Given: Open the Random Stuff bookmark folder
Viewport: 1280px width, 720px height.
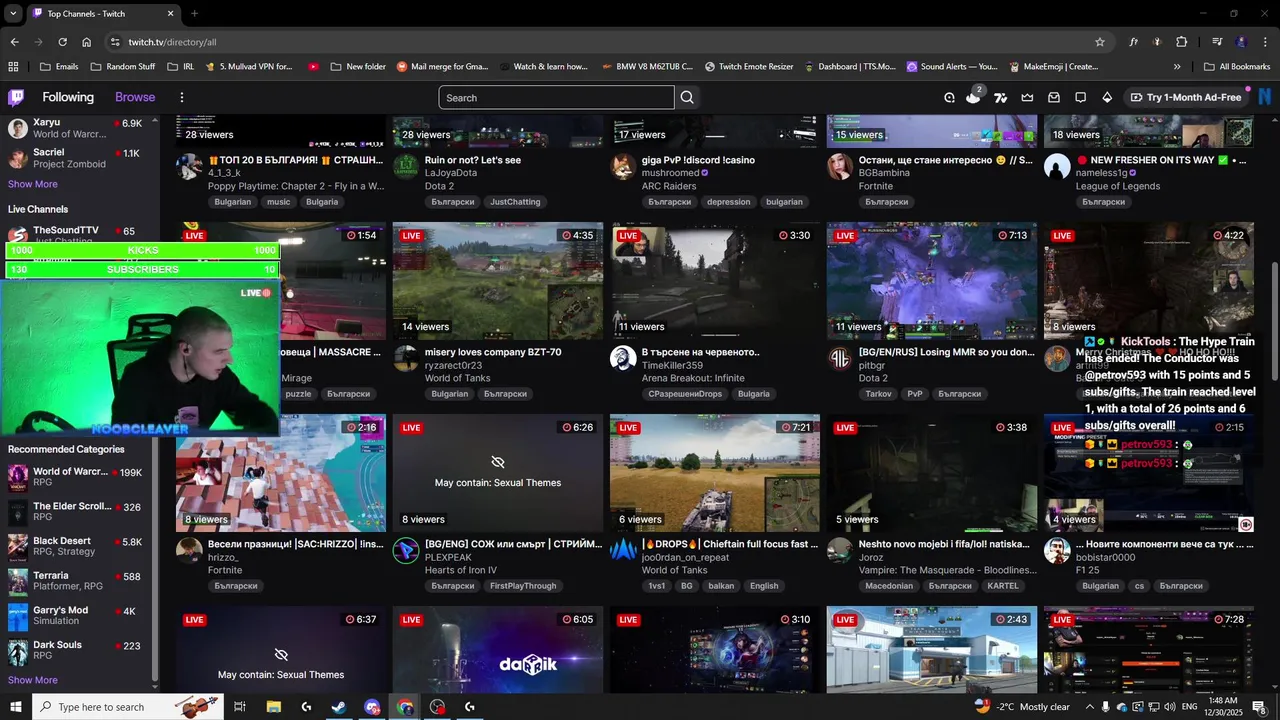Looking at the screenshot, I should point(123,67).
